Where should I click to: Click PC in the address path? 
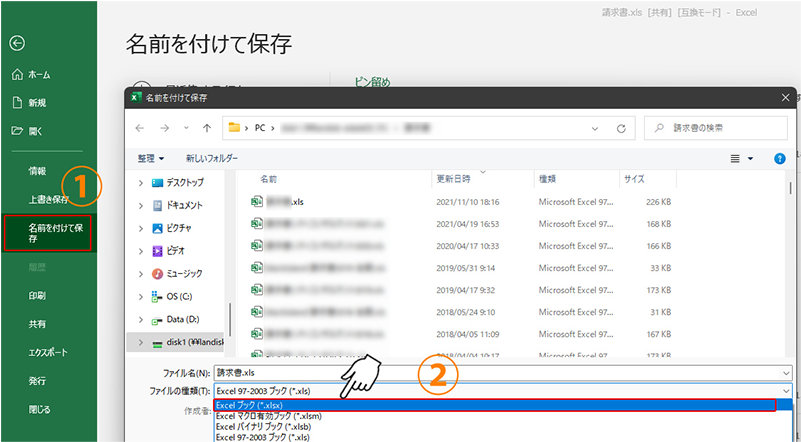pyautogui.click(x=260, y=128)
